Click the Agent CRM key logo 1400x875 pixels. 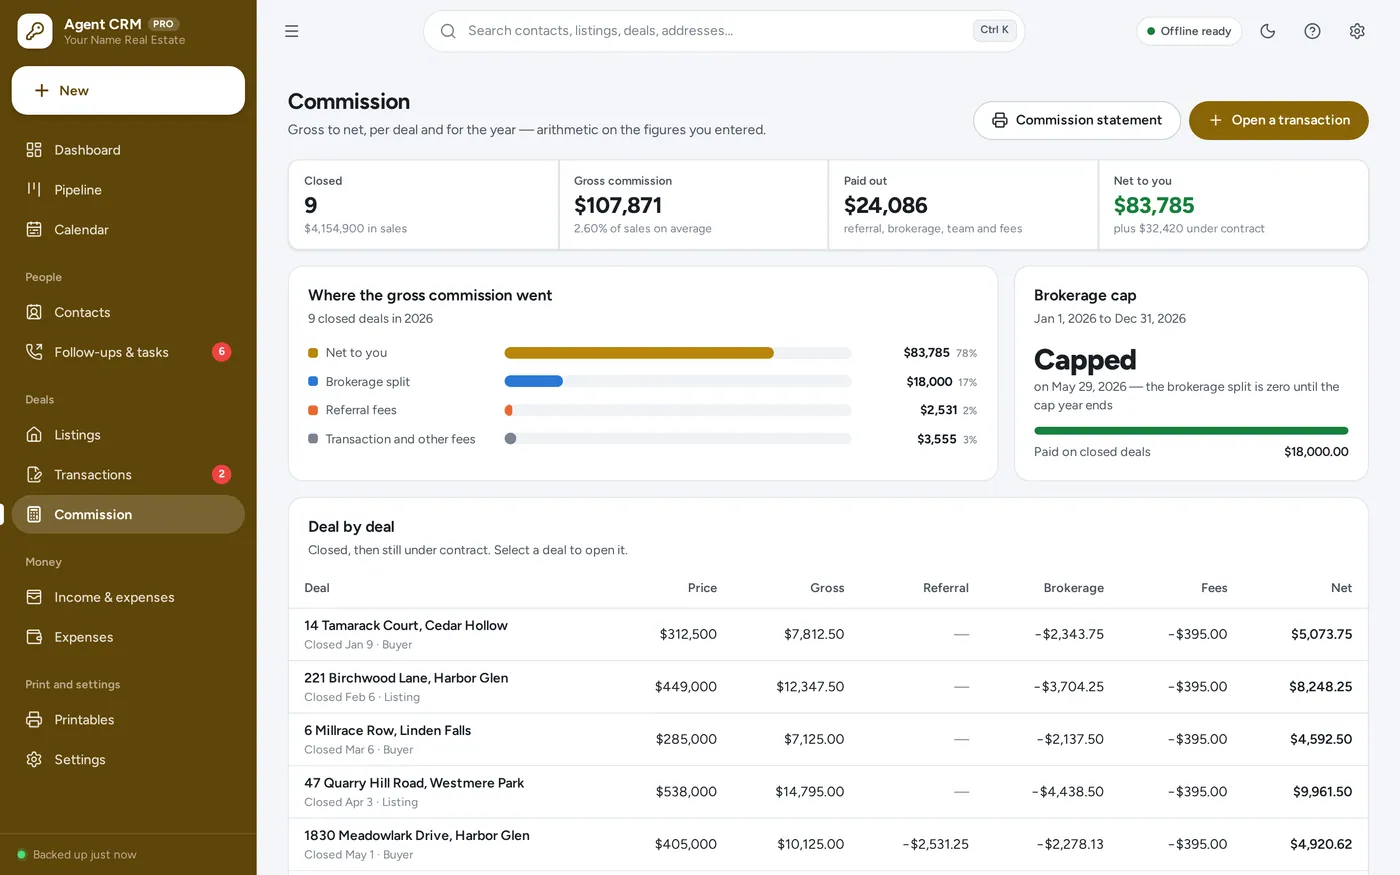(35, 31)
